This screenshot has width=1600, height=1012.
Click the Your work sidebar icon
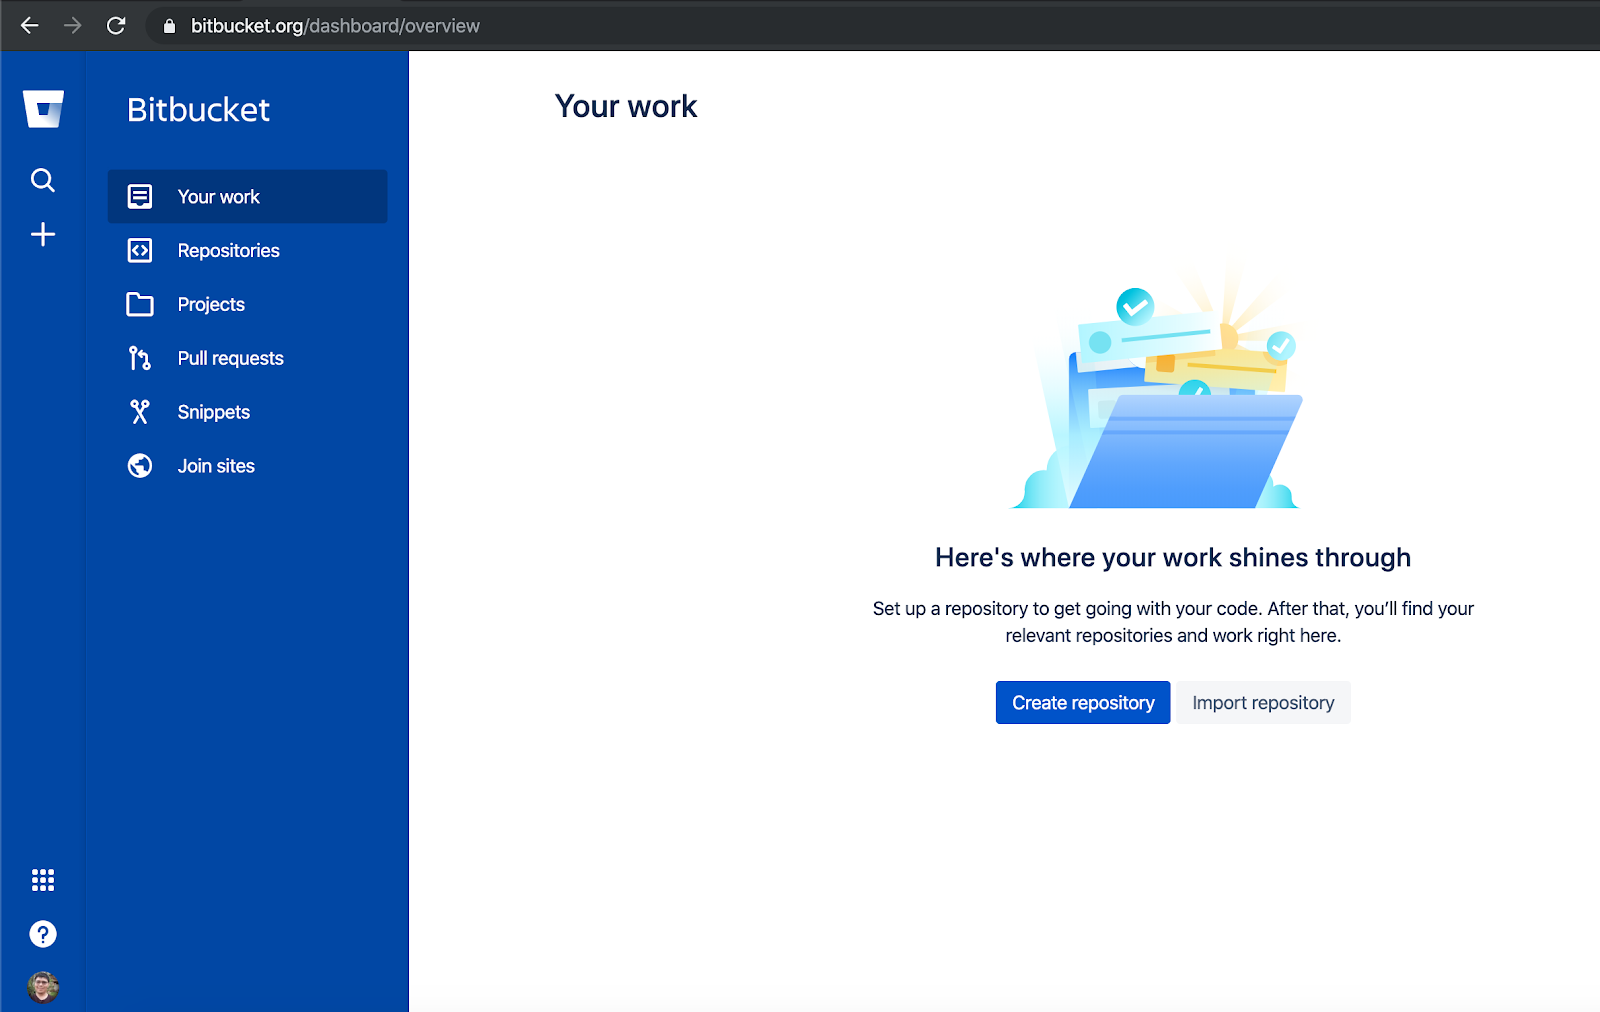140,197
